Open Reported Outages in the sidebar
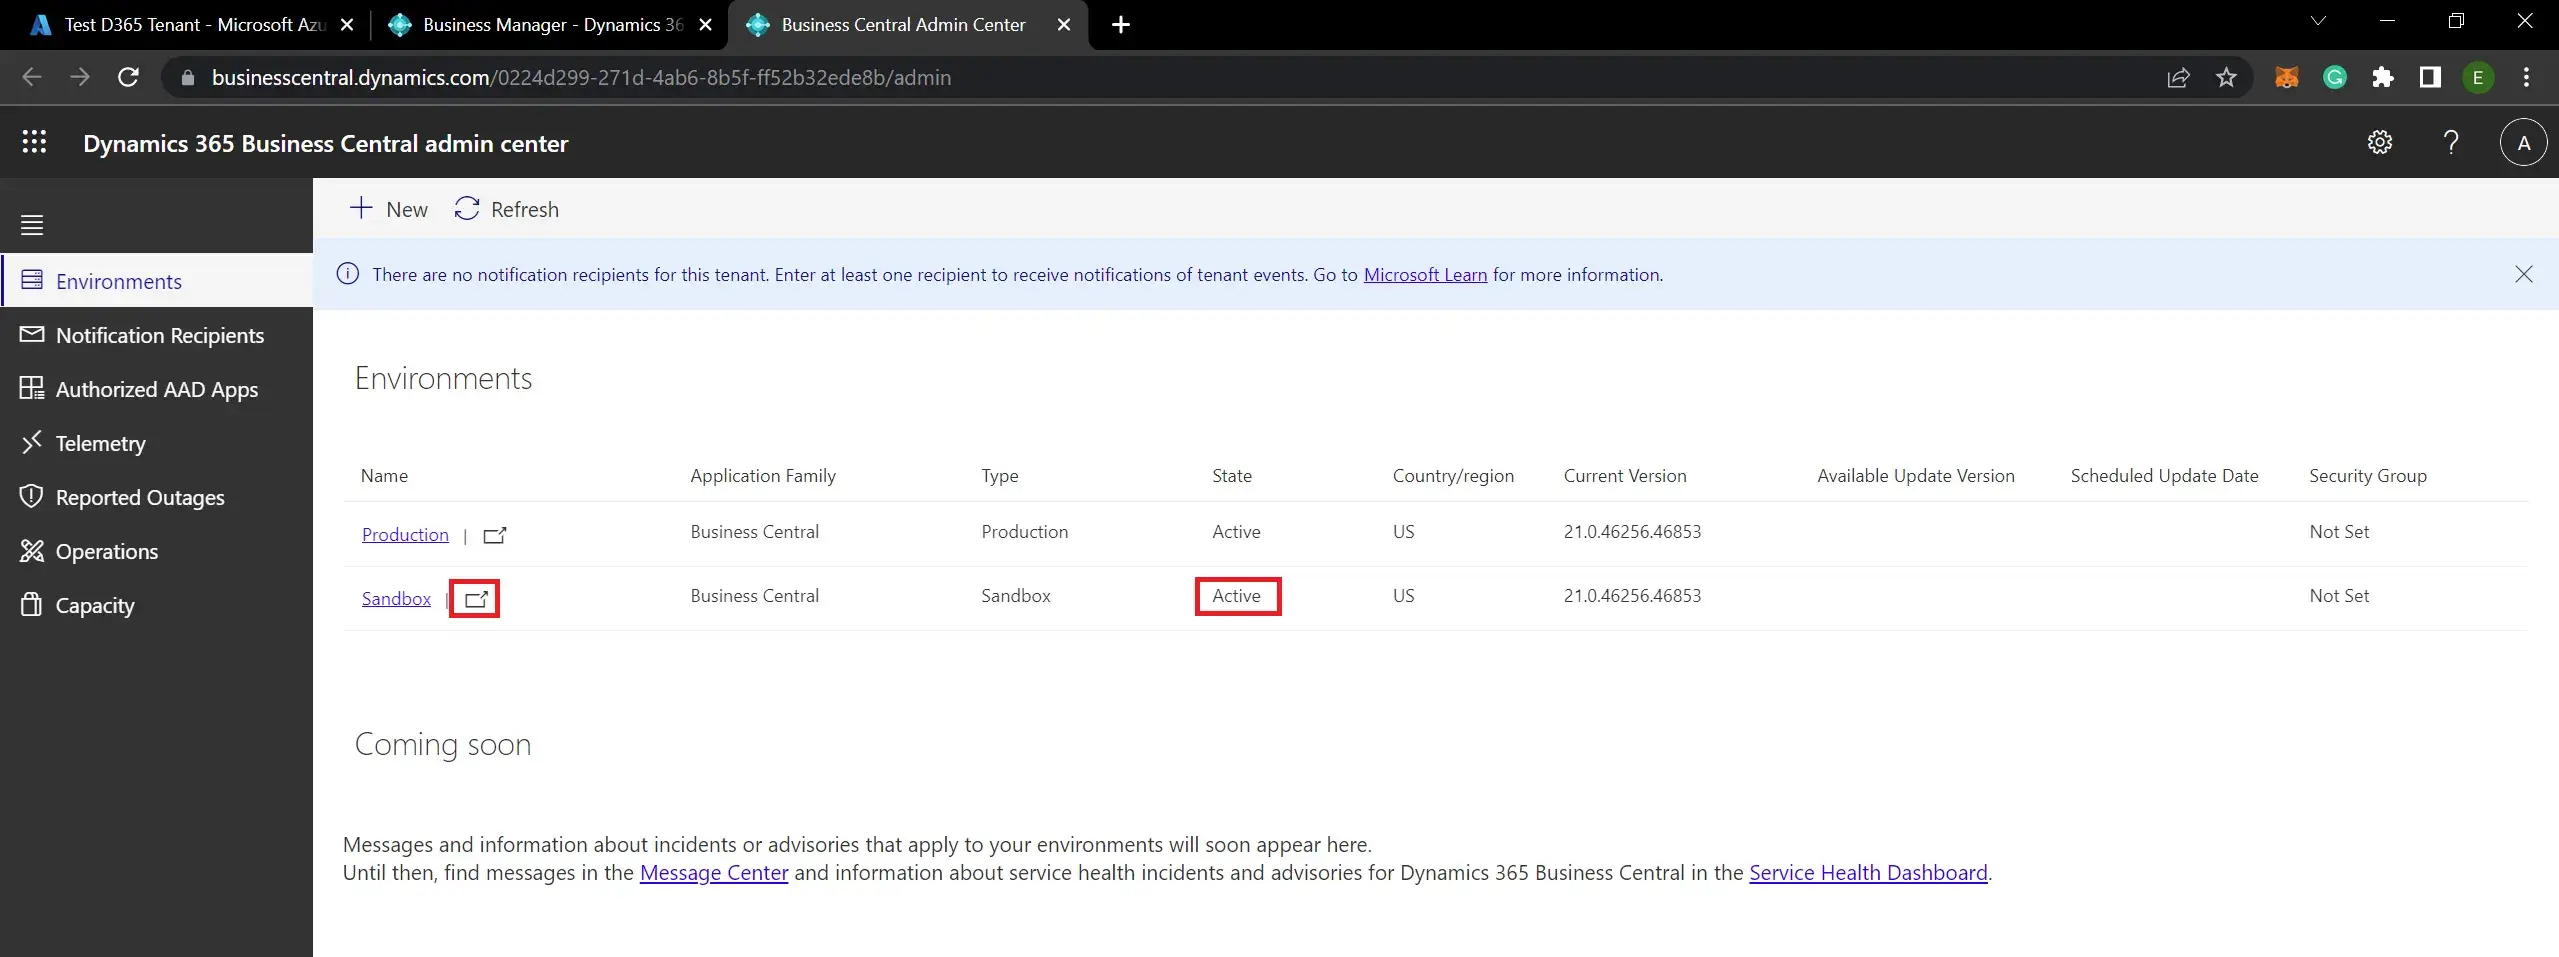This screenshot has height=957, width=2559. [158, 497]
